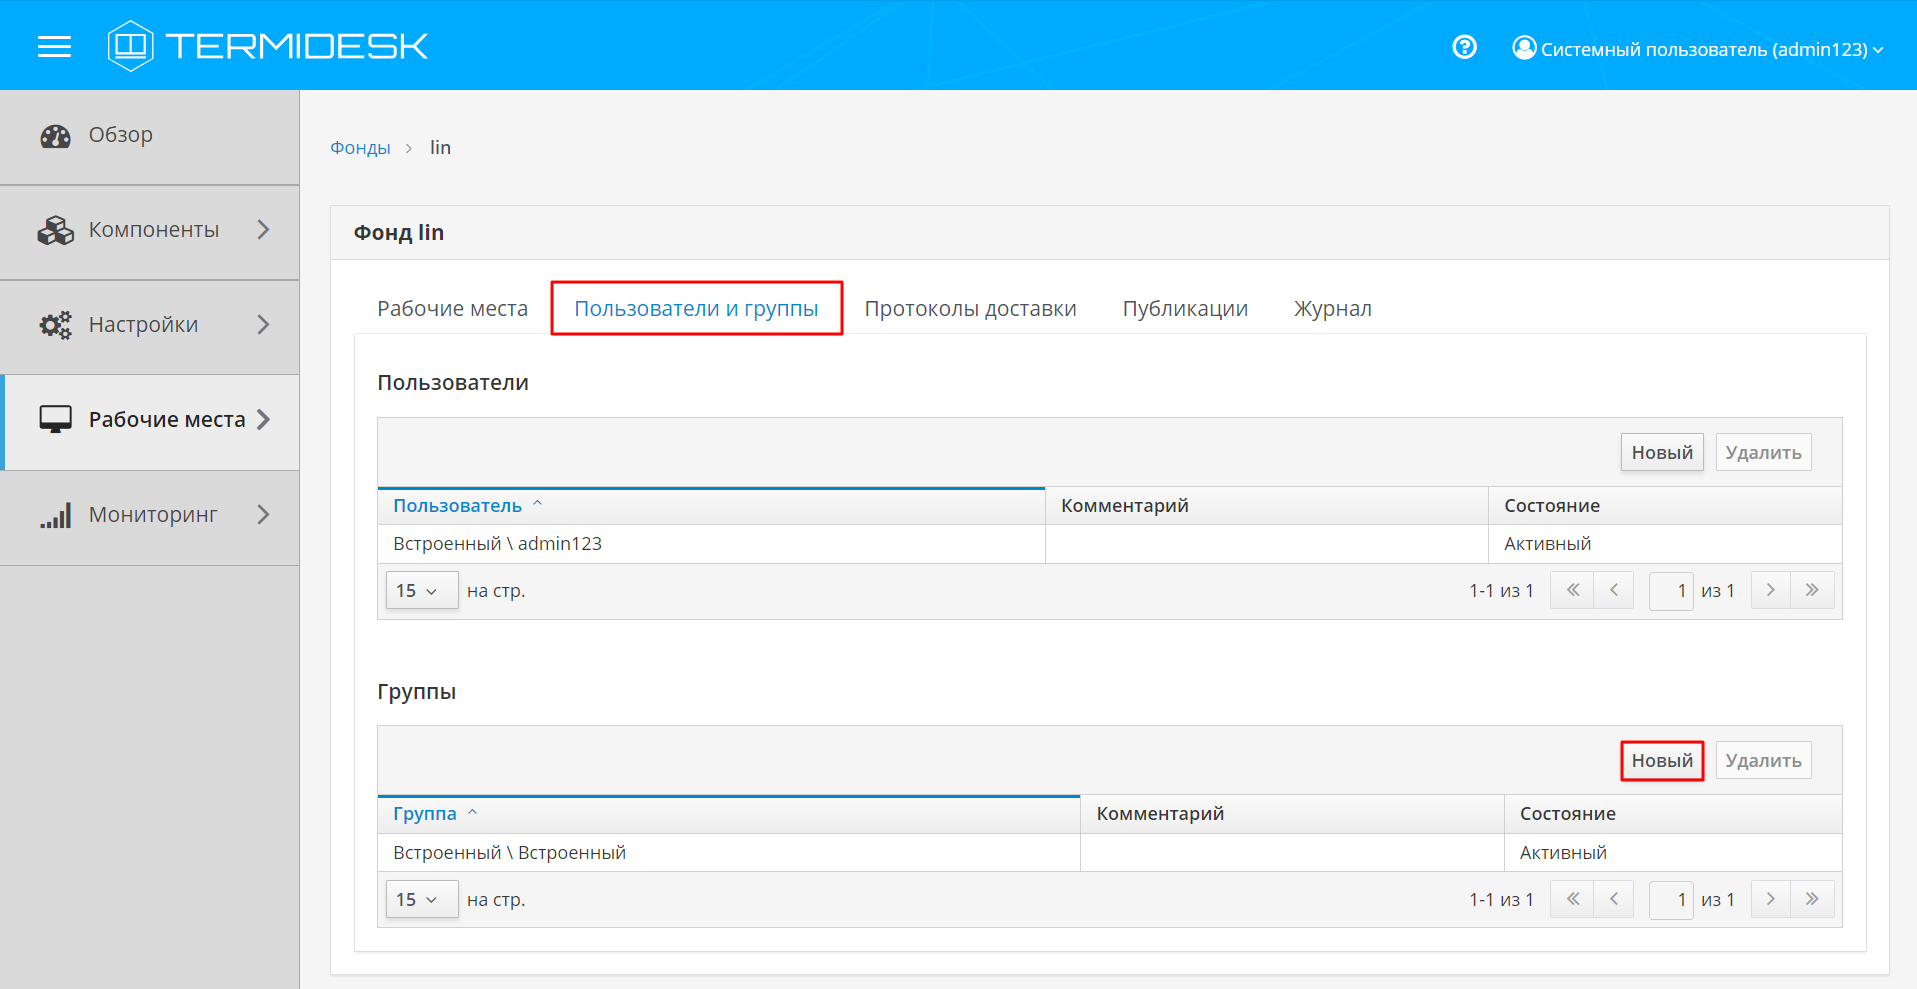Image resolution: width=1917 pixels, height=989 pixels.
Task: Click the Фонды breadcrumb link
Action: click(x=360, y=148)
